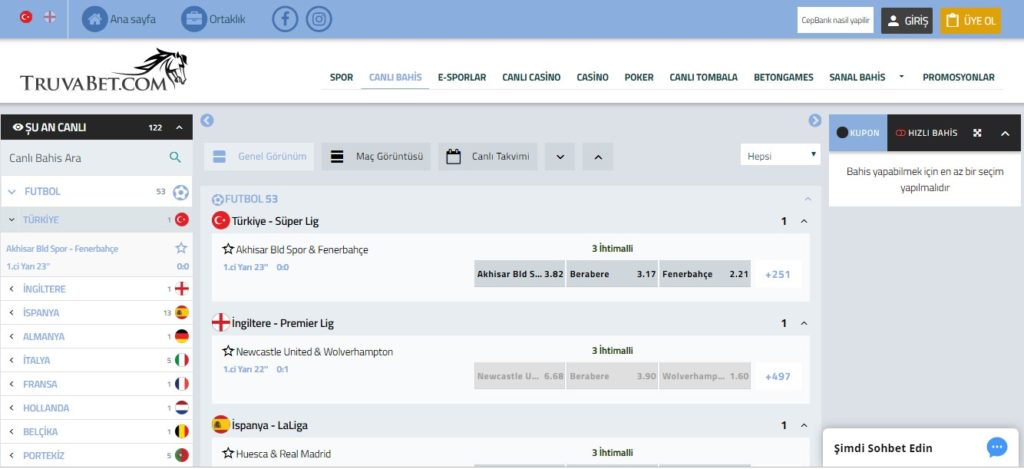The width and height of the screenshot is (1024, 469).
Task: Select Maç Görüntüsü view button
Action: click(x=376, y=157)
